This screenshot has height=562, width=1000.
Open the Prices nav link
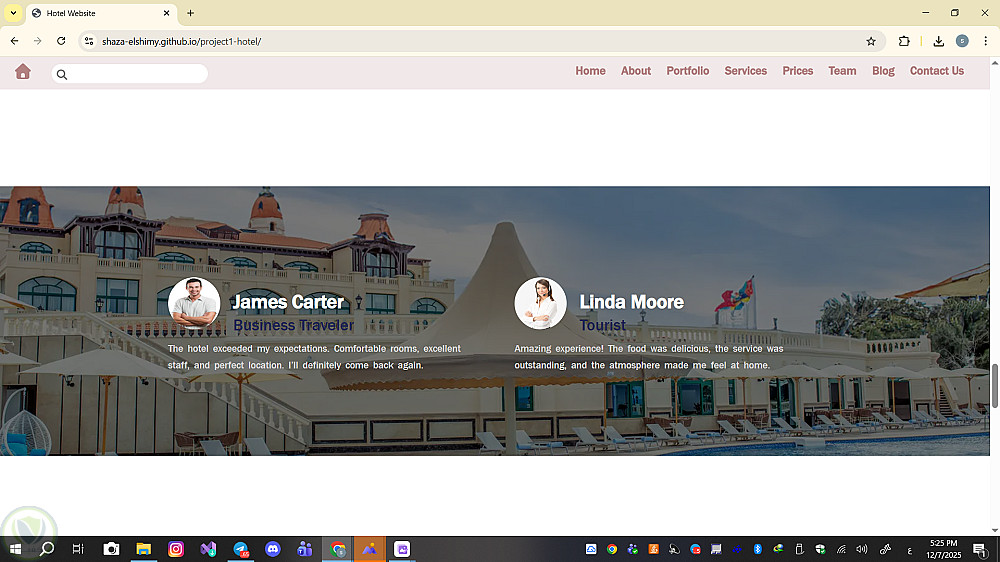pyautogui.click(x=798, y=71)
